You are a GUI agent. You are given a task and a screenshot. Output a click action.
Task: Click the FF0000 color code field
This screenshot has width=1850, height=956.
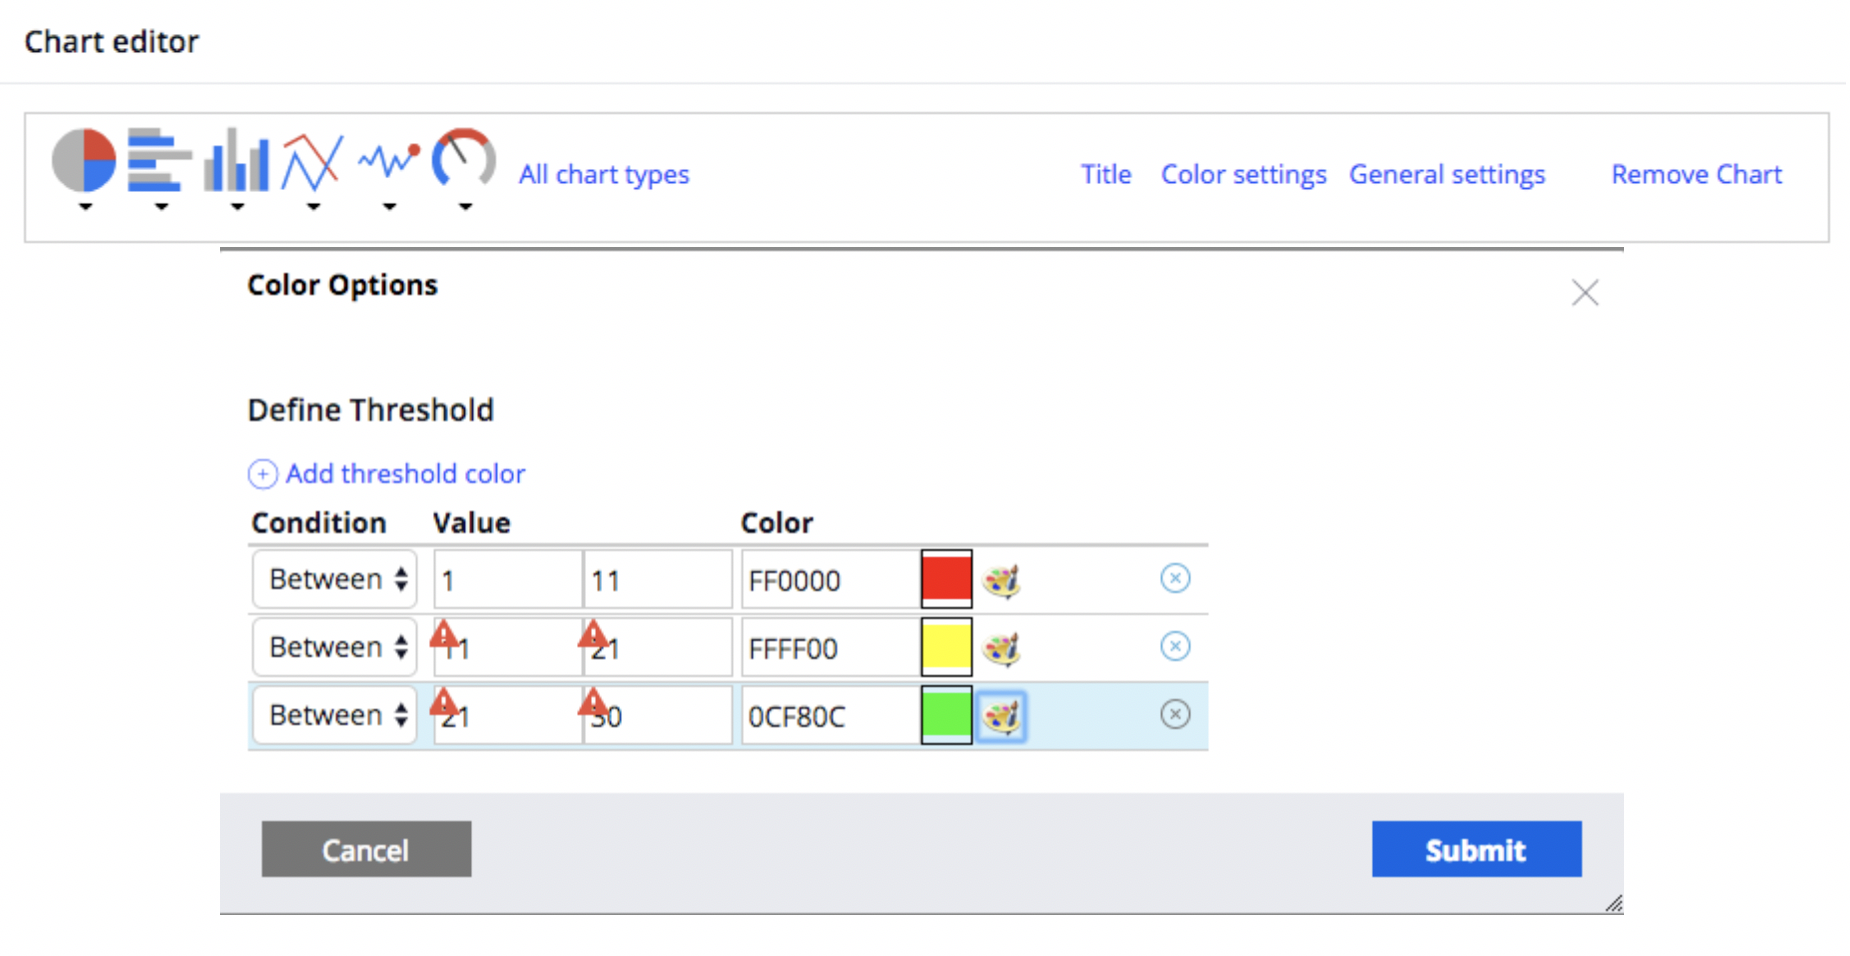click(831, 579)
